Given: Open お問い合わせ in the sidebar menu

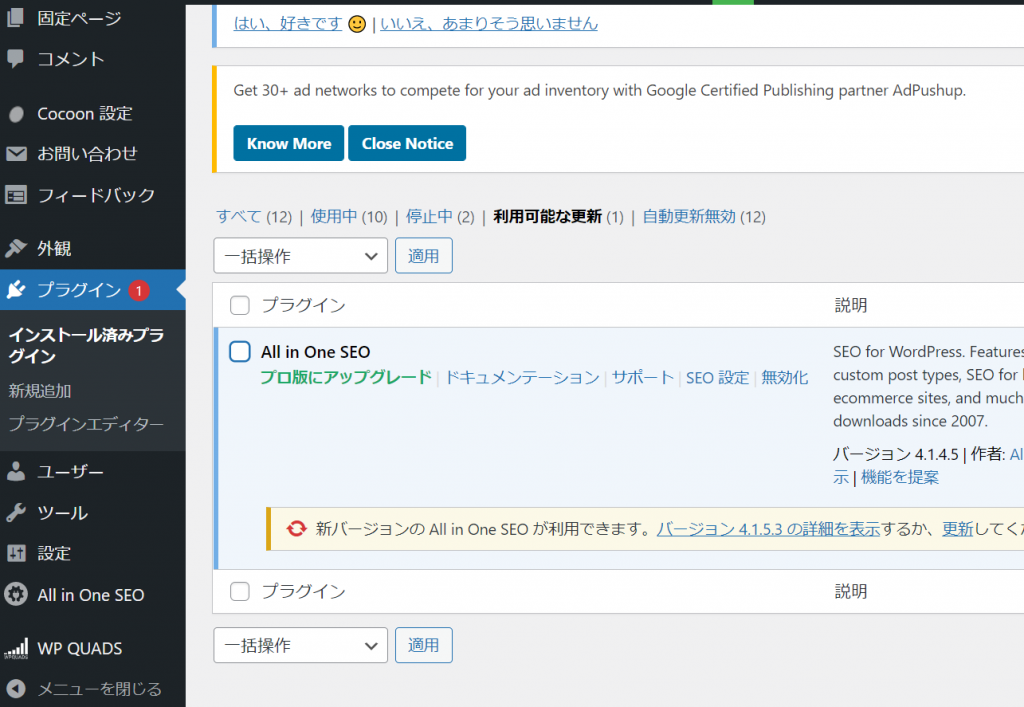Looking at the screenshot, I should tap(88, 153).
